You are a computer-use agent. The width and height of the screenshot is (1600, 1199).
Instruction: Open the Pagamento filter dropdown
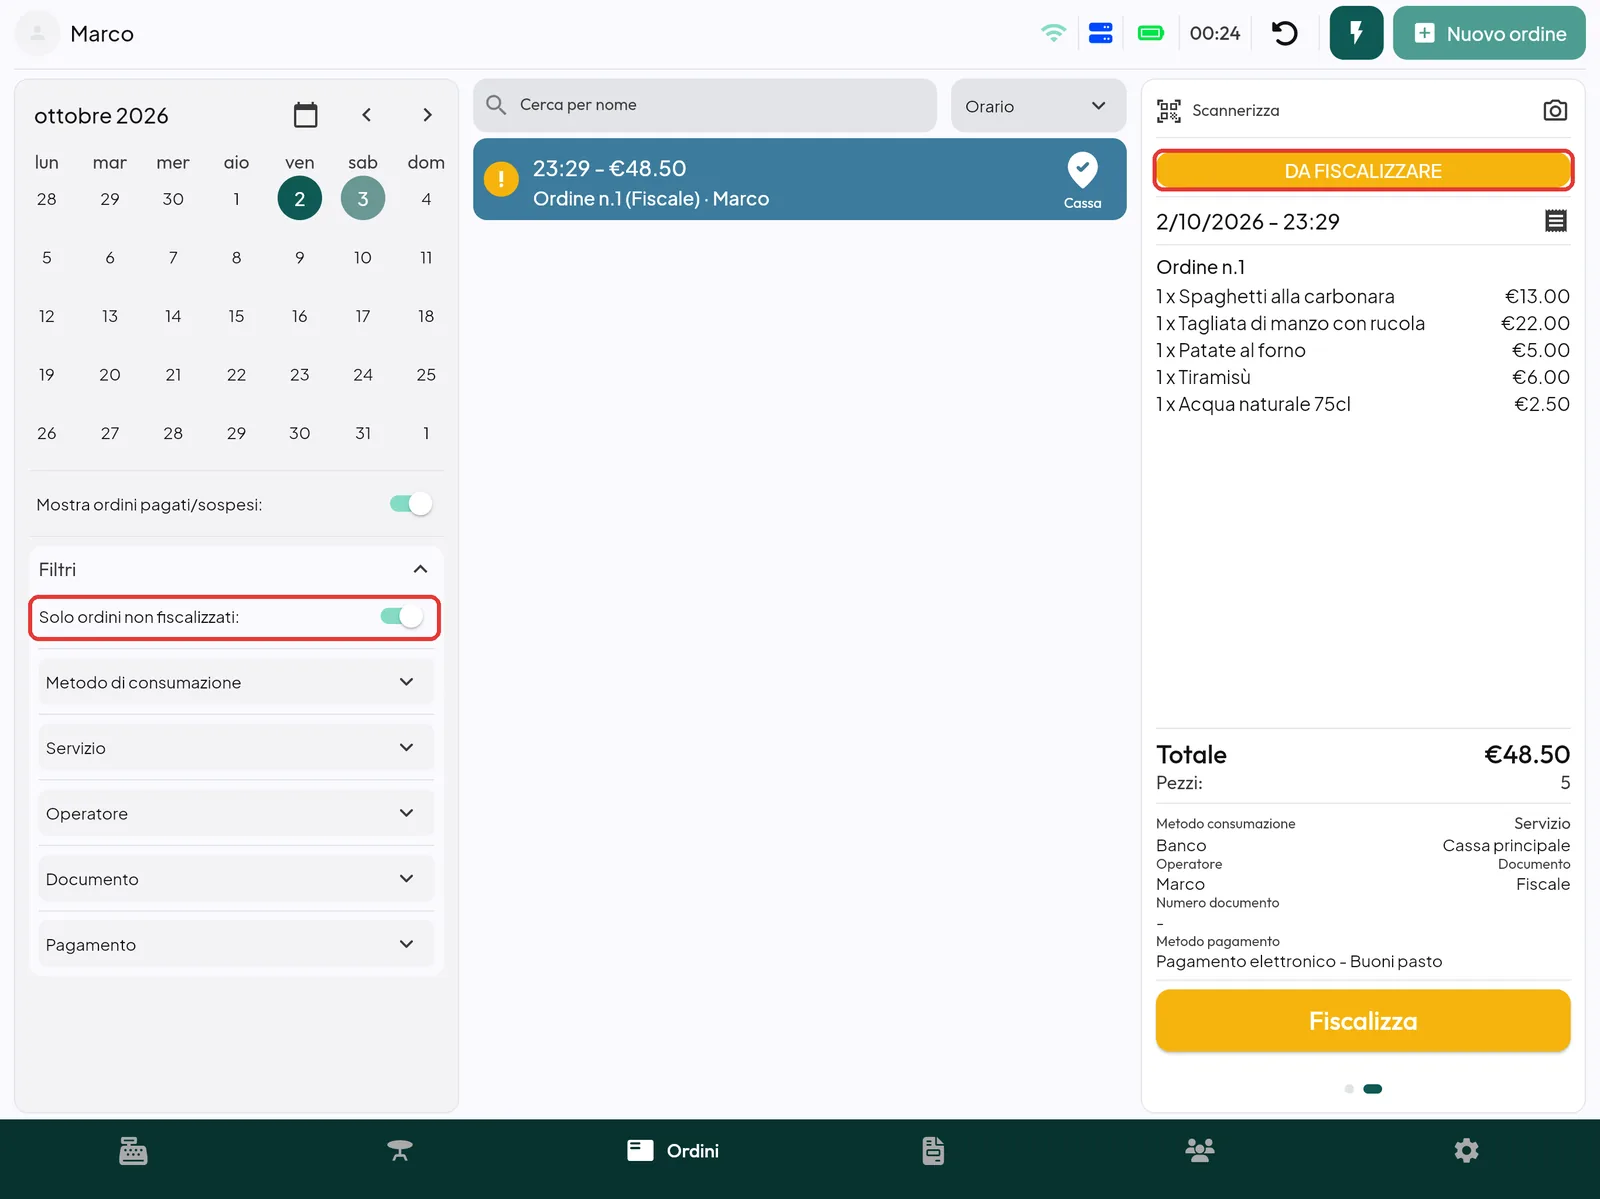pyautogui.click(x=236, y=945)
